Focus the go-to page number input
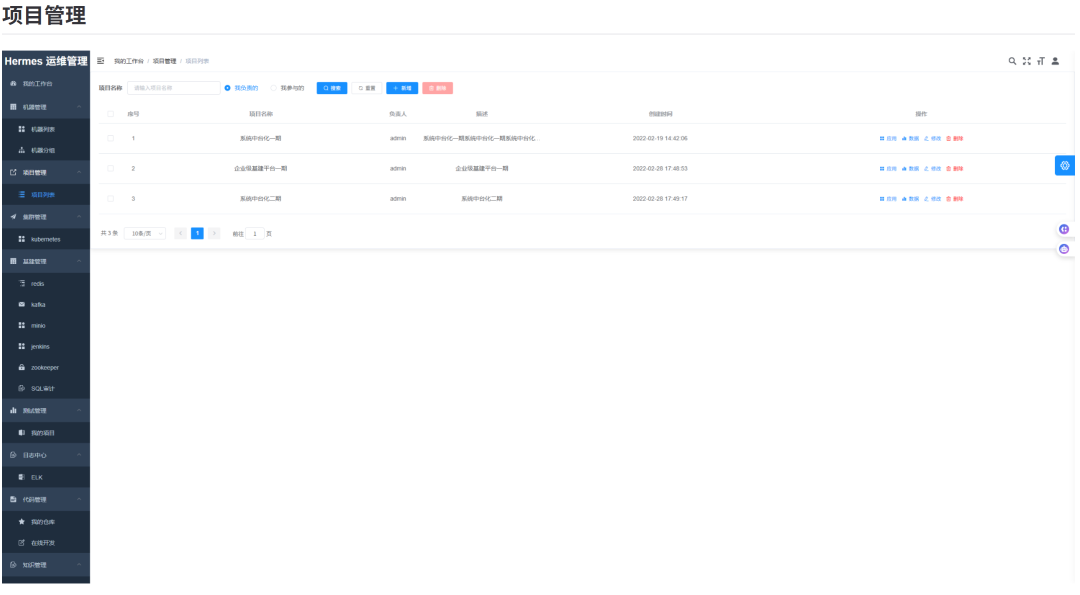Screen dimensions: 1080x595 [x=255, y=233]
